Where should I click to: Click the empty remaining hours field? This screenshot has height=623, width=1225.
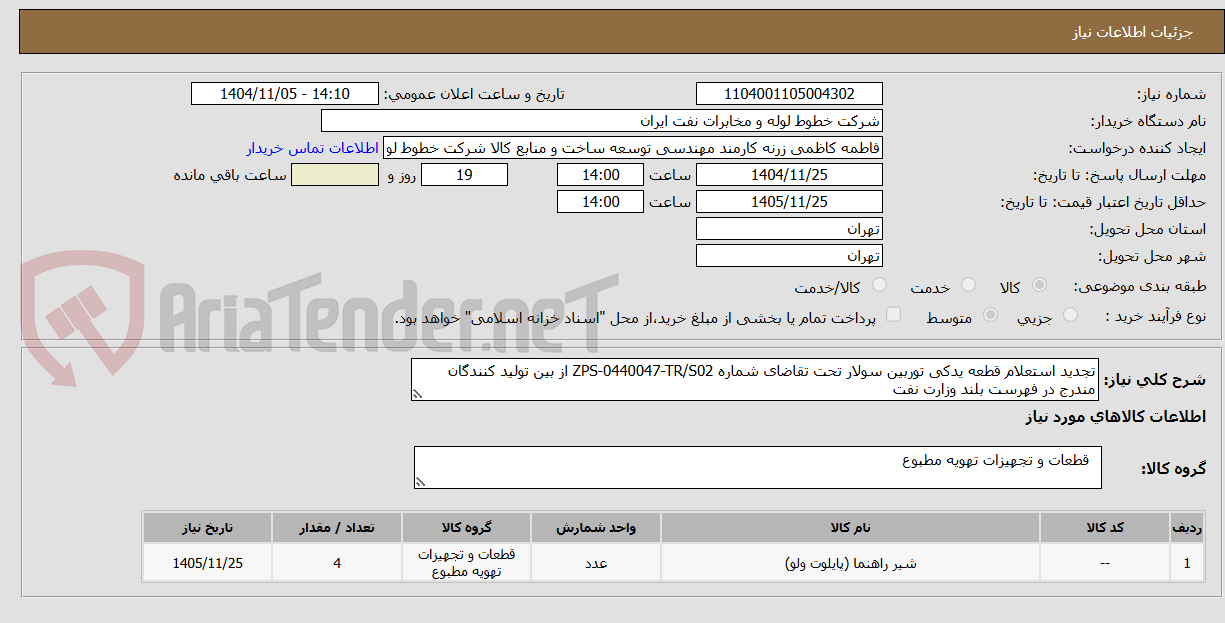(x=334, y=175)
